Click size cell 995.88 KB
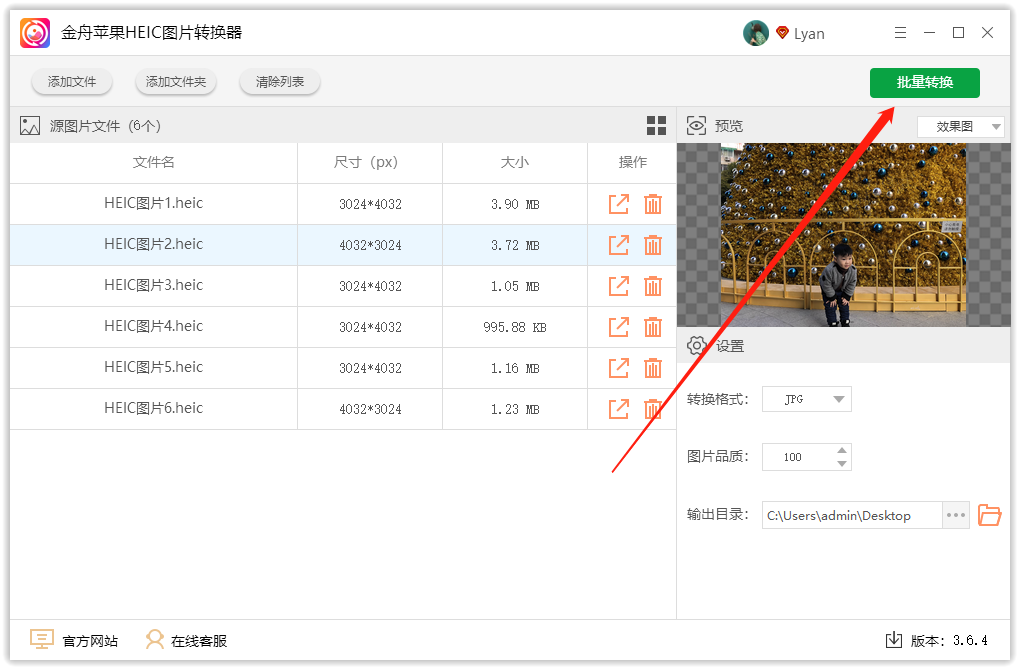The width and height of the screenshot is (1020, 670). click(515, 327)
